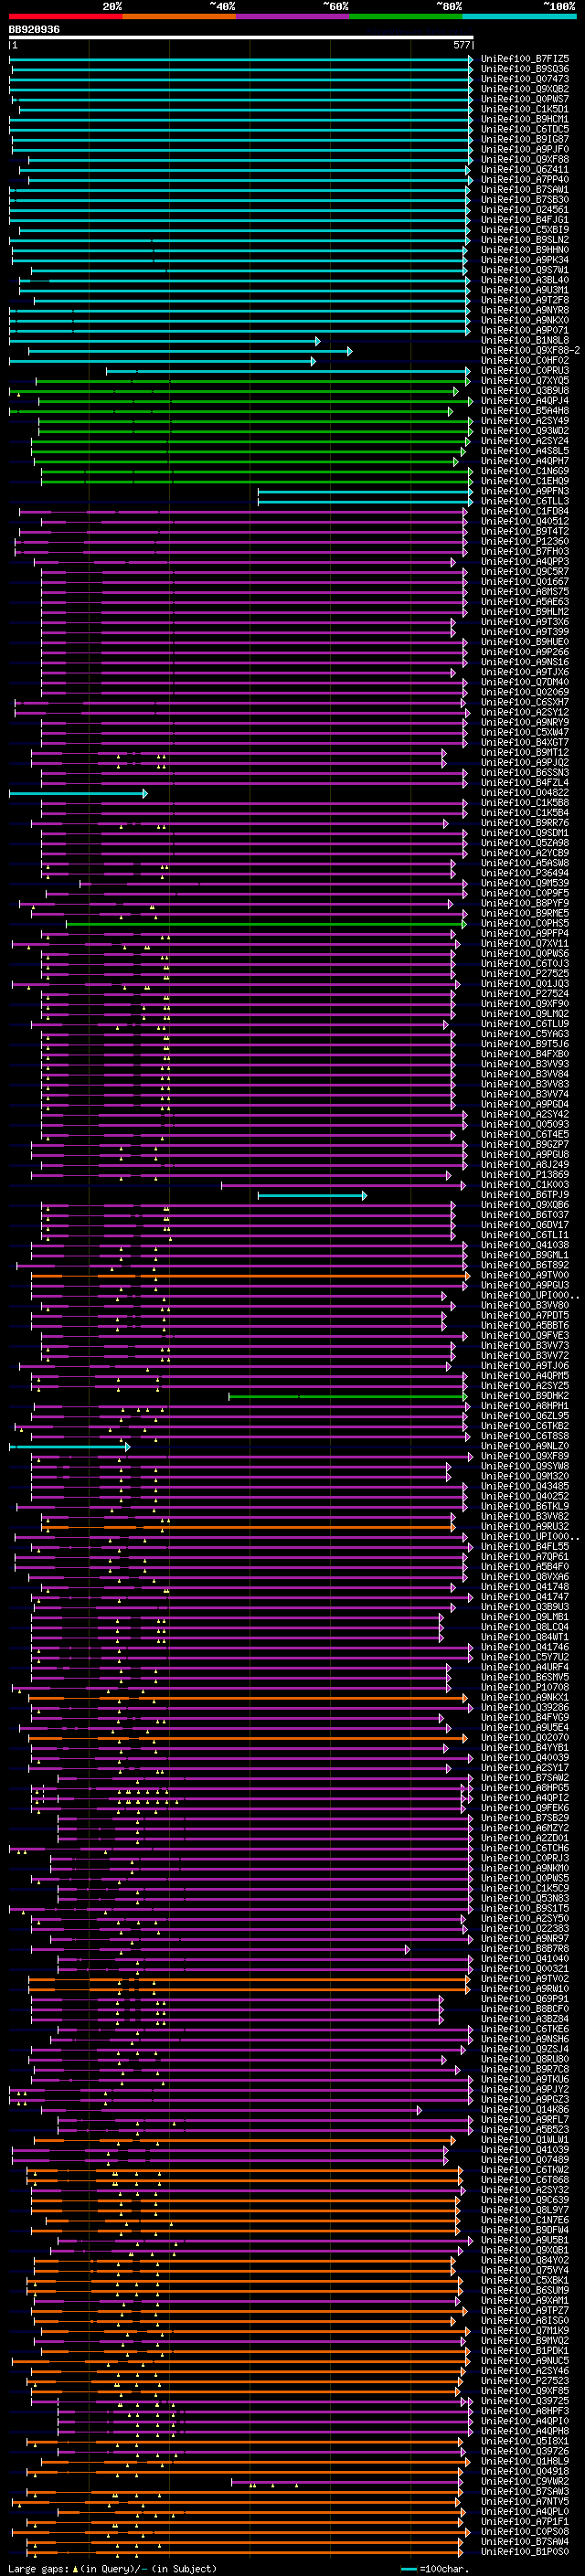Select label UniRef100_C0PRU3

(x=525, y=371)
